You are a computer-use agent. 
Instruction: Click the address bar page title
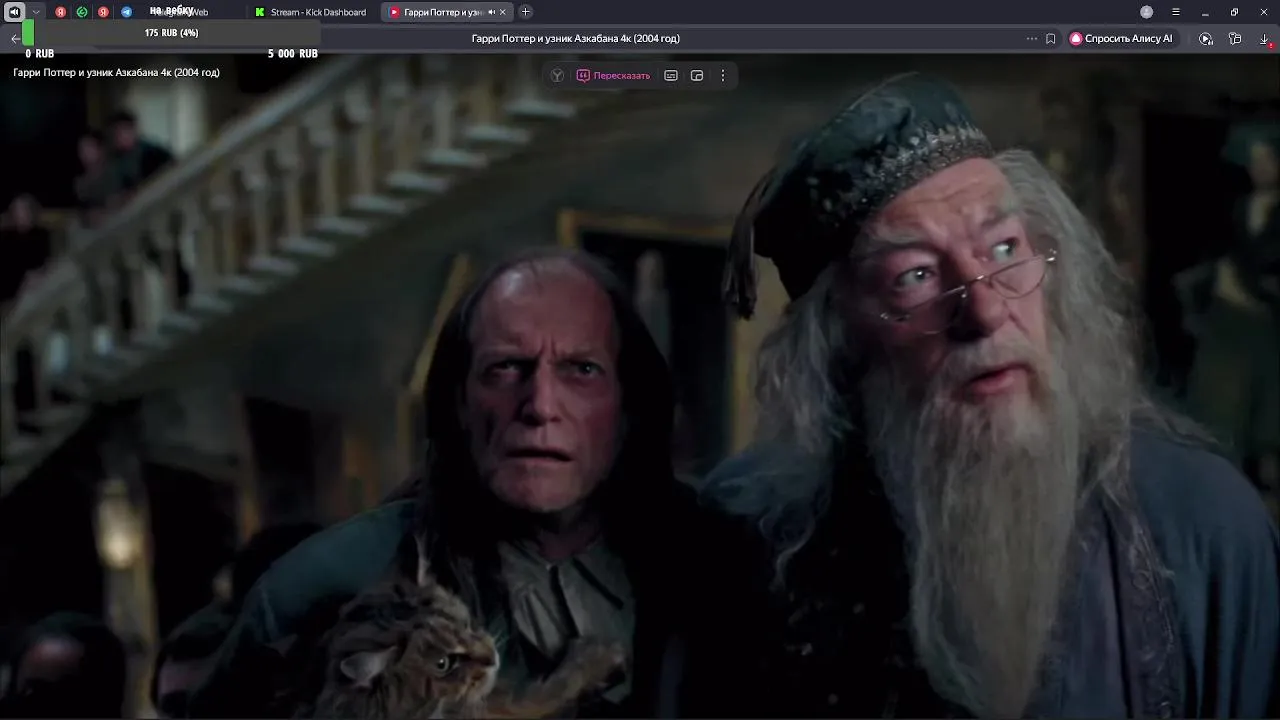576,38
